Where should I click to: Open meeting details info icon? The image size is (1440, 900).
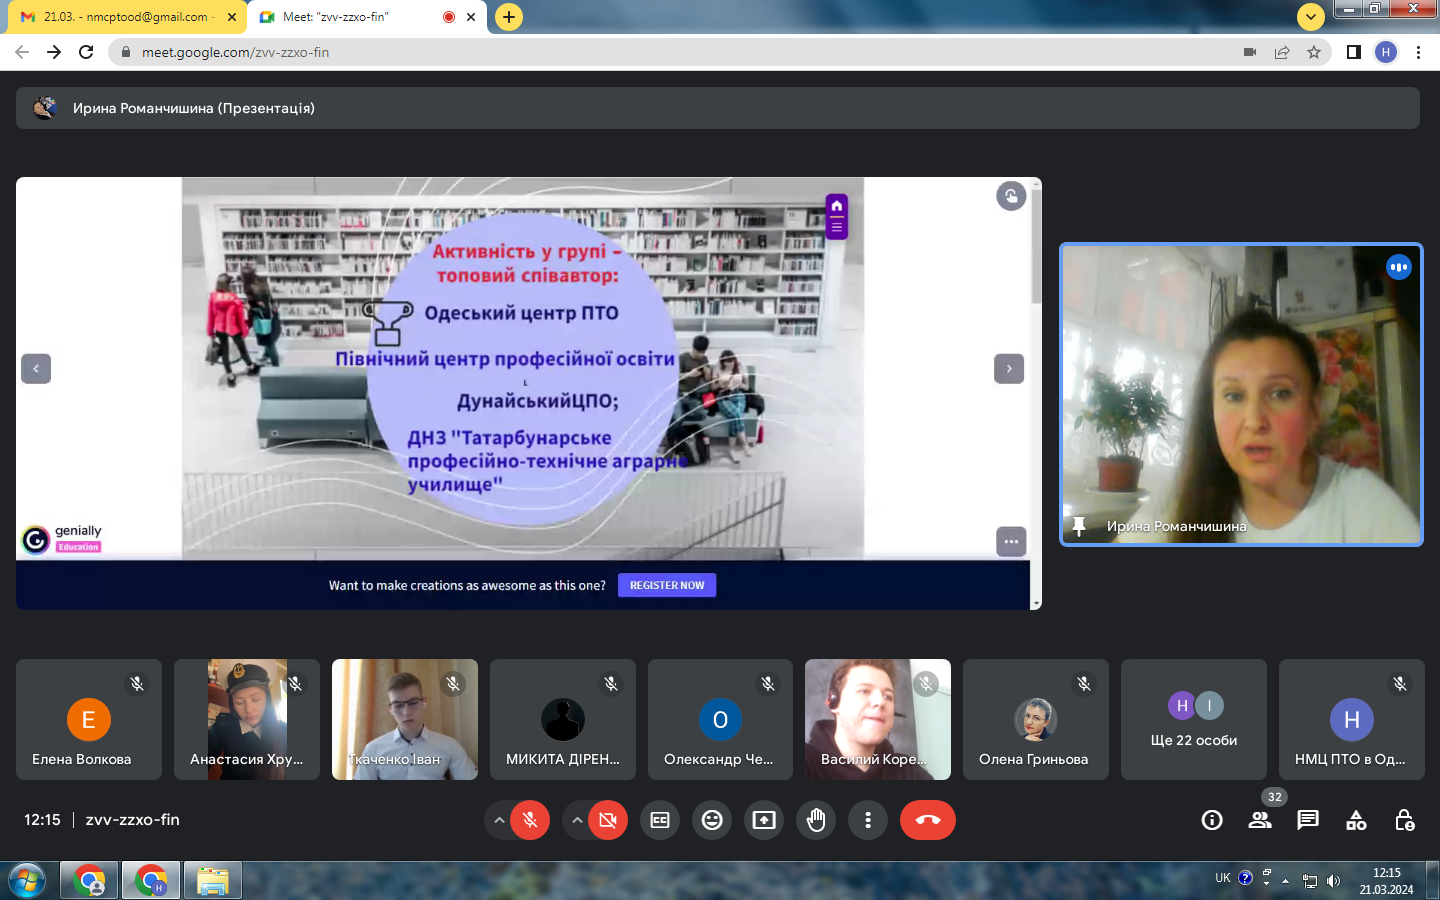(x=1212, y=820)
